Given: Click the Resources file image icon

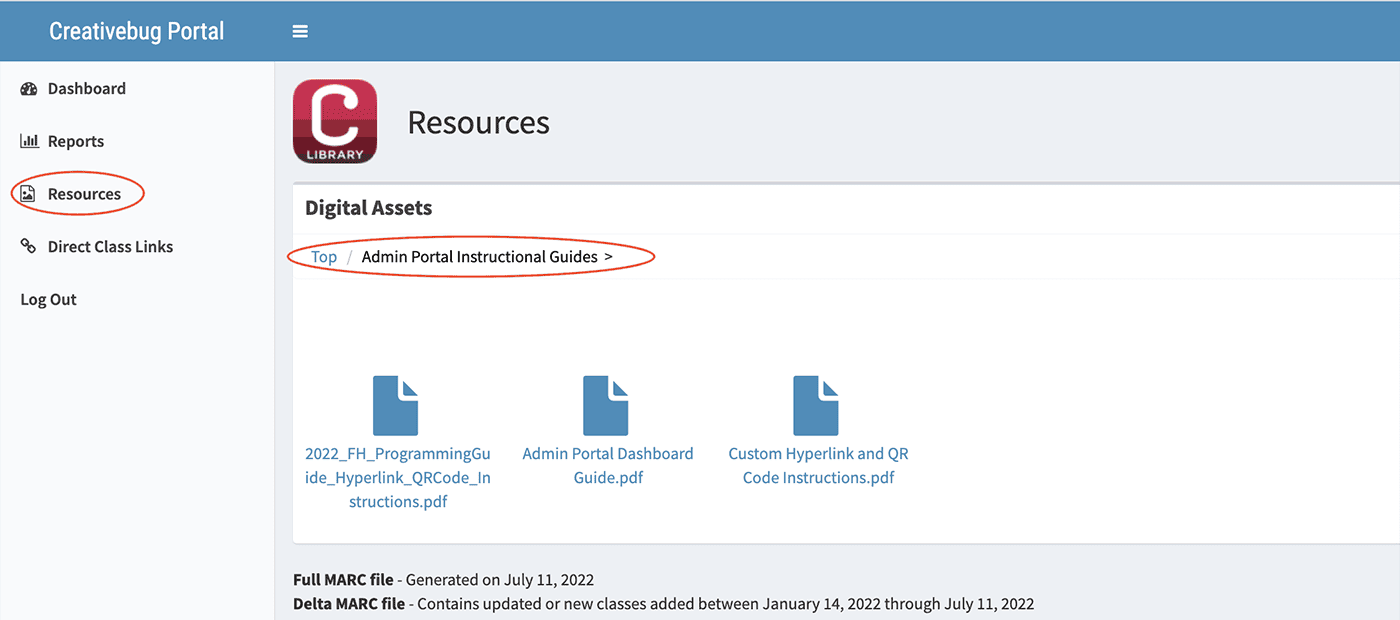Looking at the screenshot, I should [28, 194].
